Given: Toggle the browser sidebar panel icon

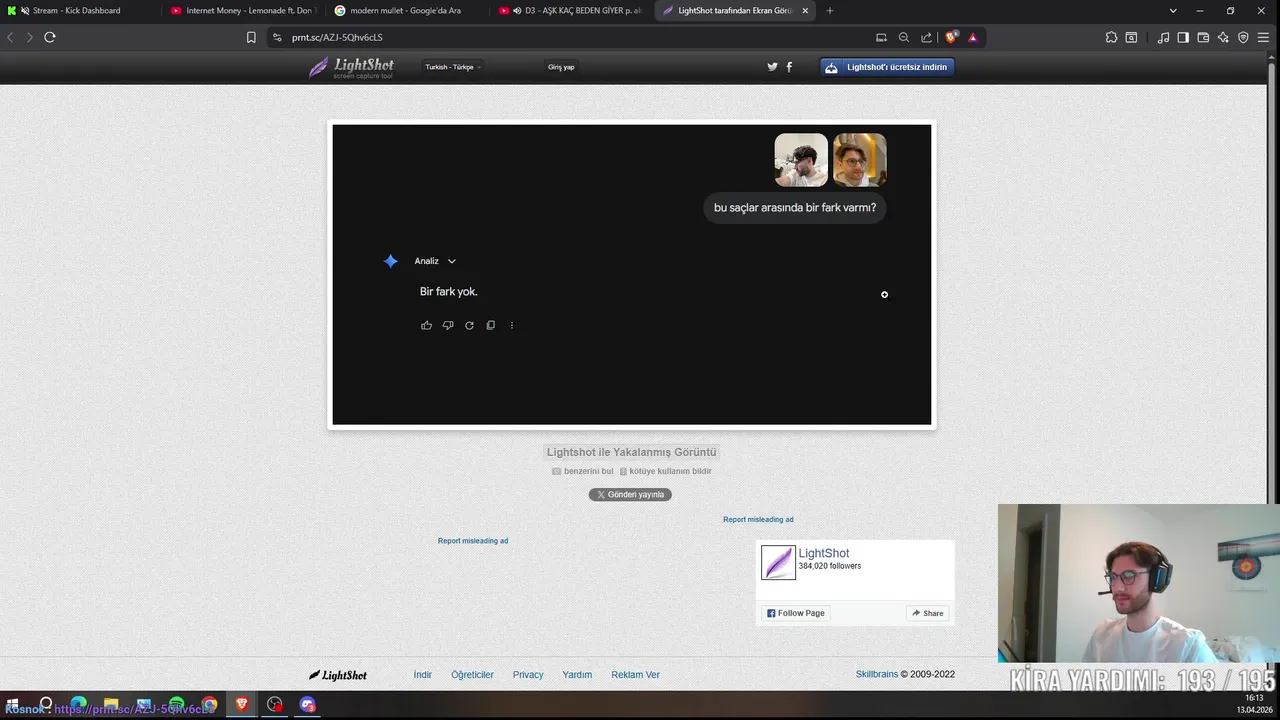Looking at the screenshot, I should click(1183, 37).
